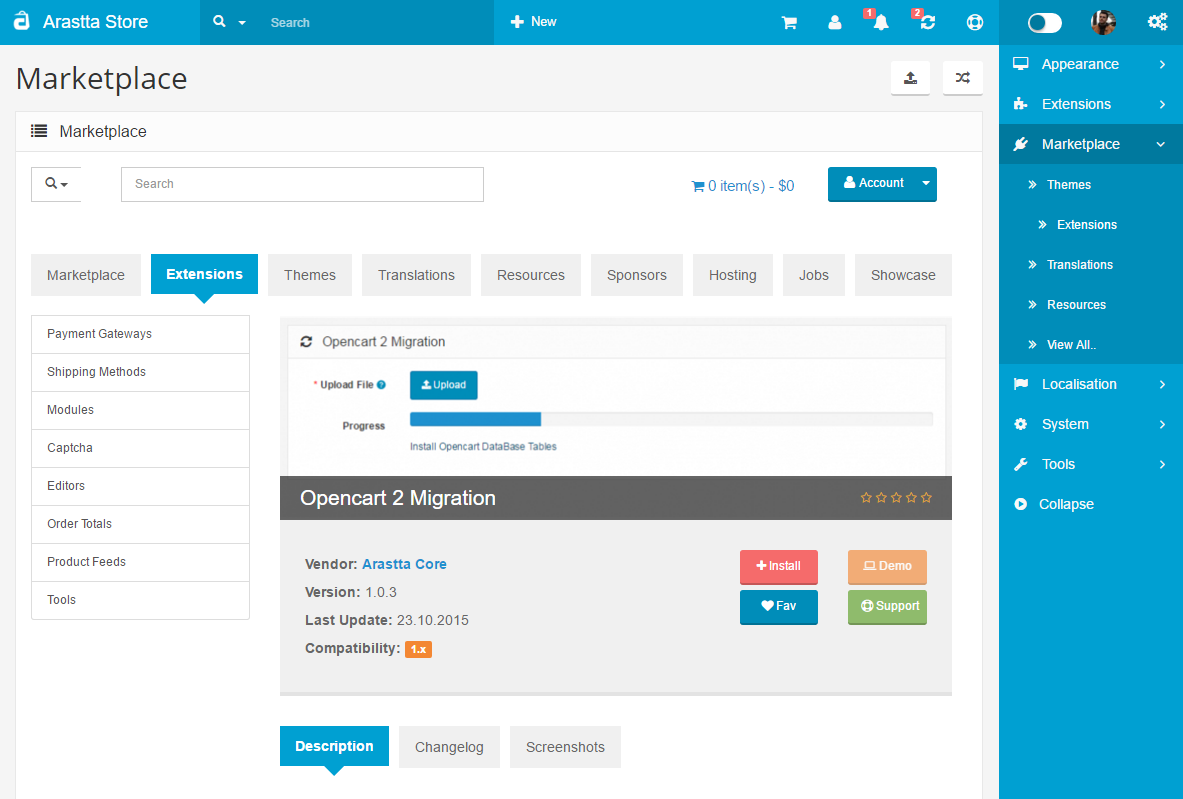Switch to the Themes tab
The width and height of the screenshot is (1183, 799).
310,274
